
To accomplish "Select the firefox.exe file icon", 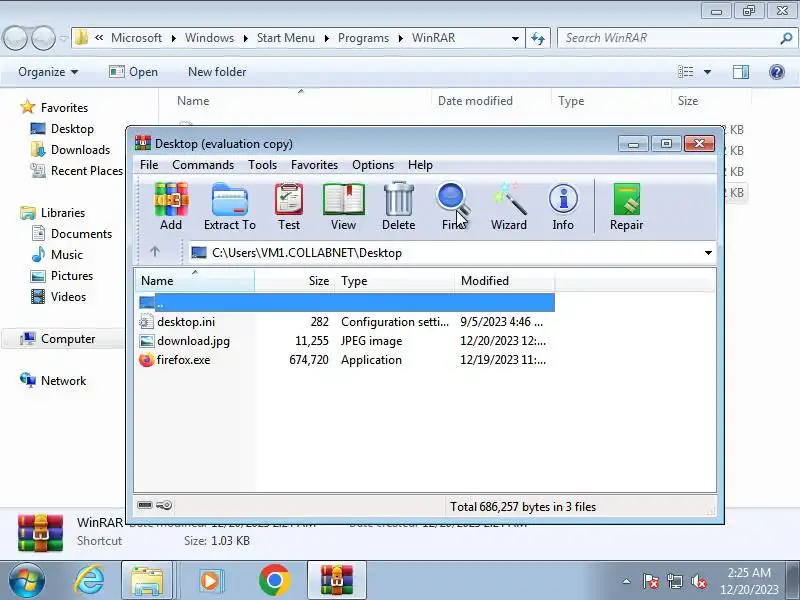I will 146,360.
